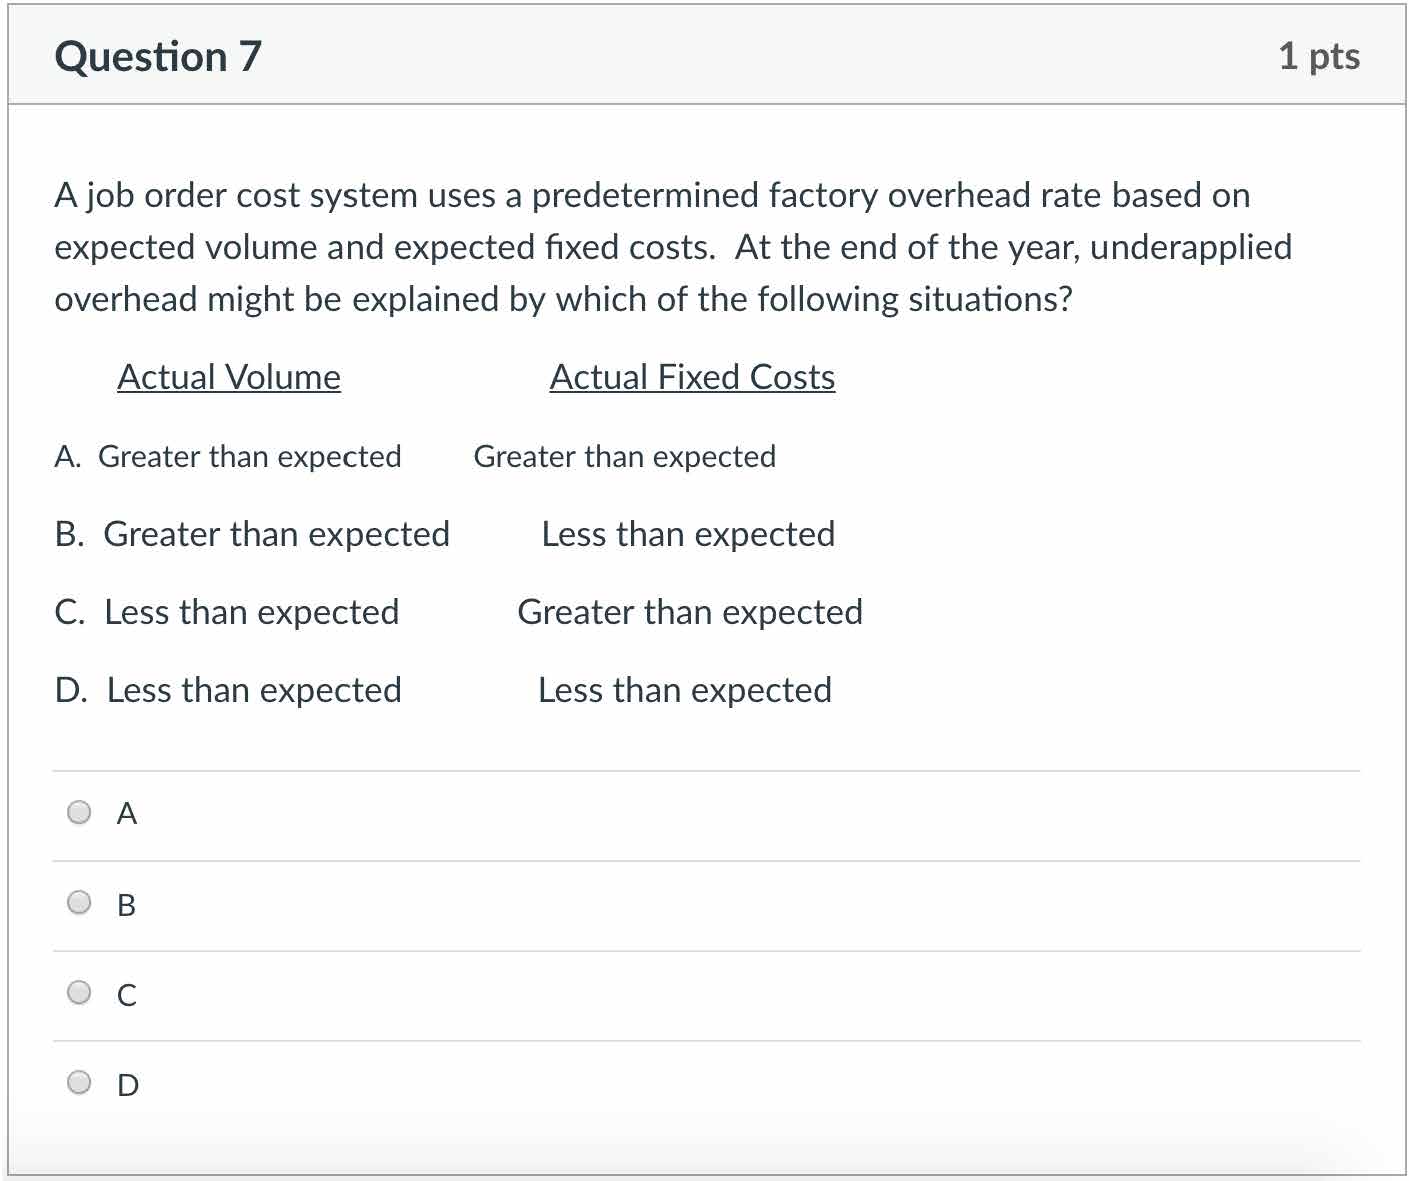Click row B's "Greater than expected" volume text
1409x1181 pixels.
276,534
